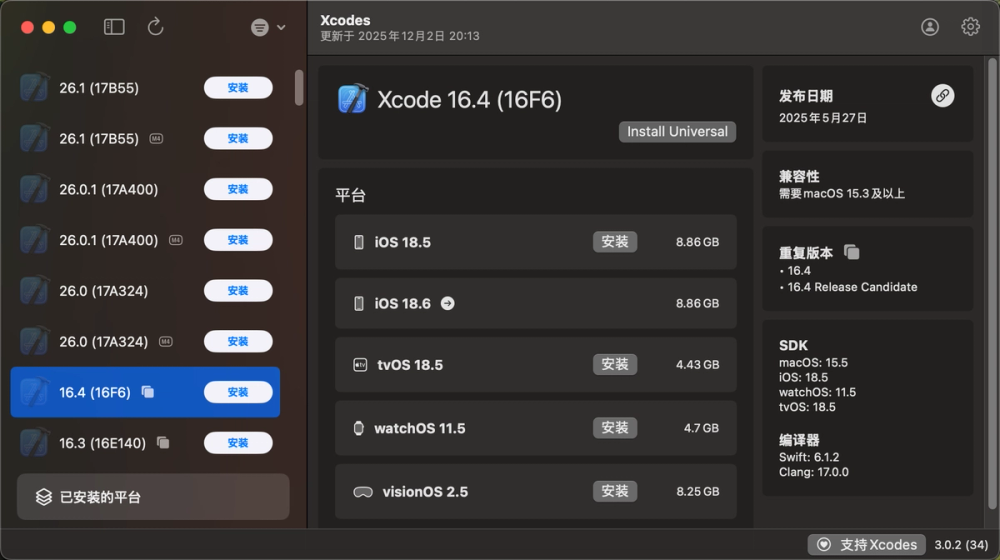Open the filter dropdown in the sidebar toolbar

268,27
